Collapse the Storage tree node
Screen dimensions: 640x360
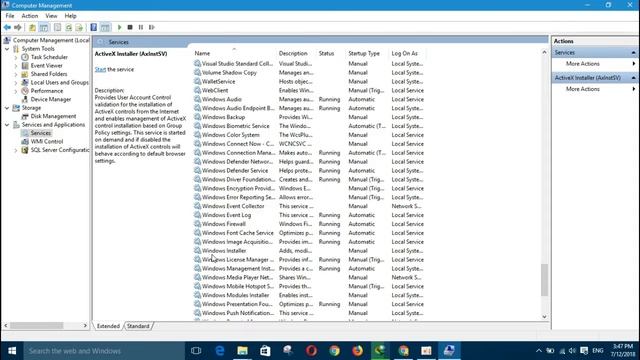(x=7, y=108)
